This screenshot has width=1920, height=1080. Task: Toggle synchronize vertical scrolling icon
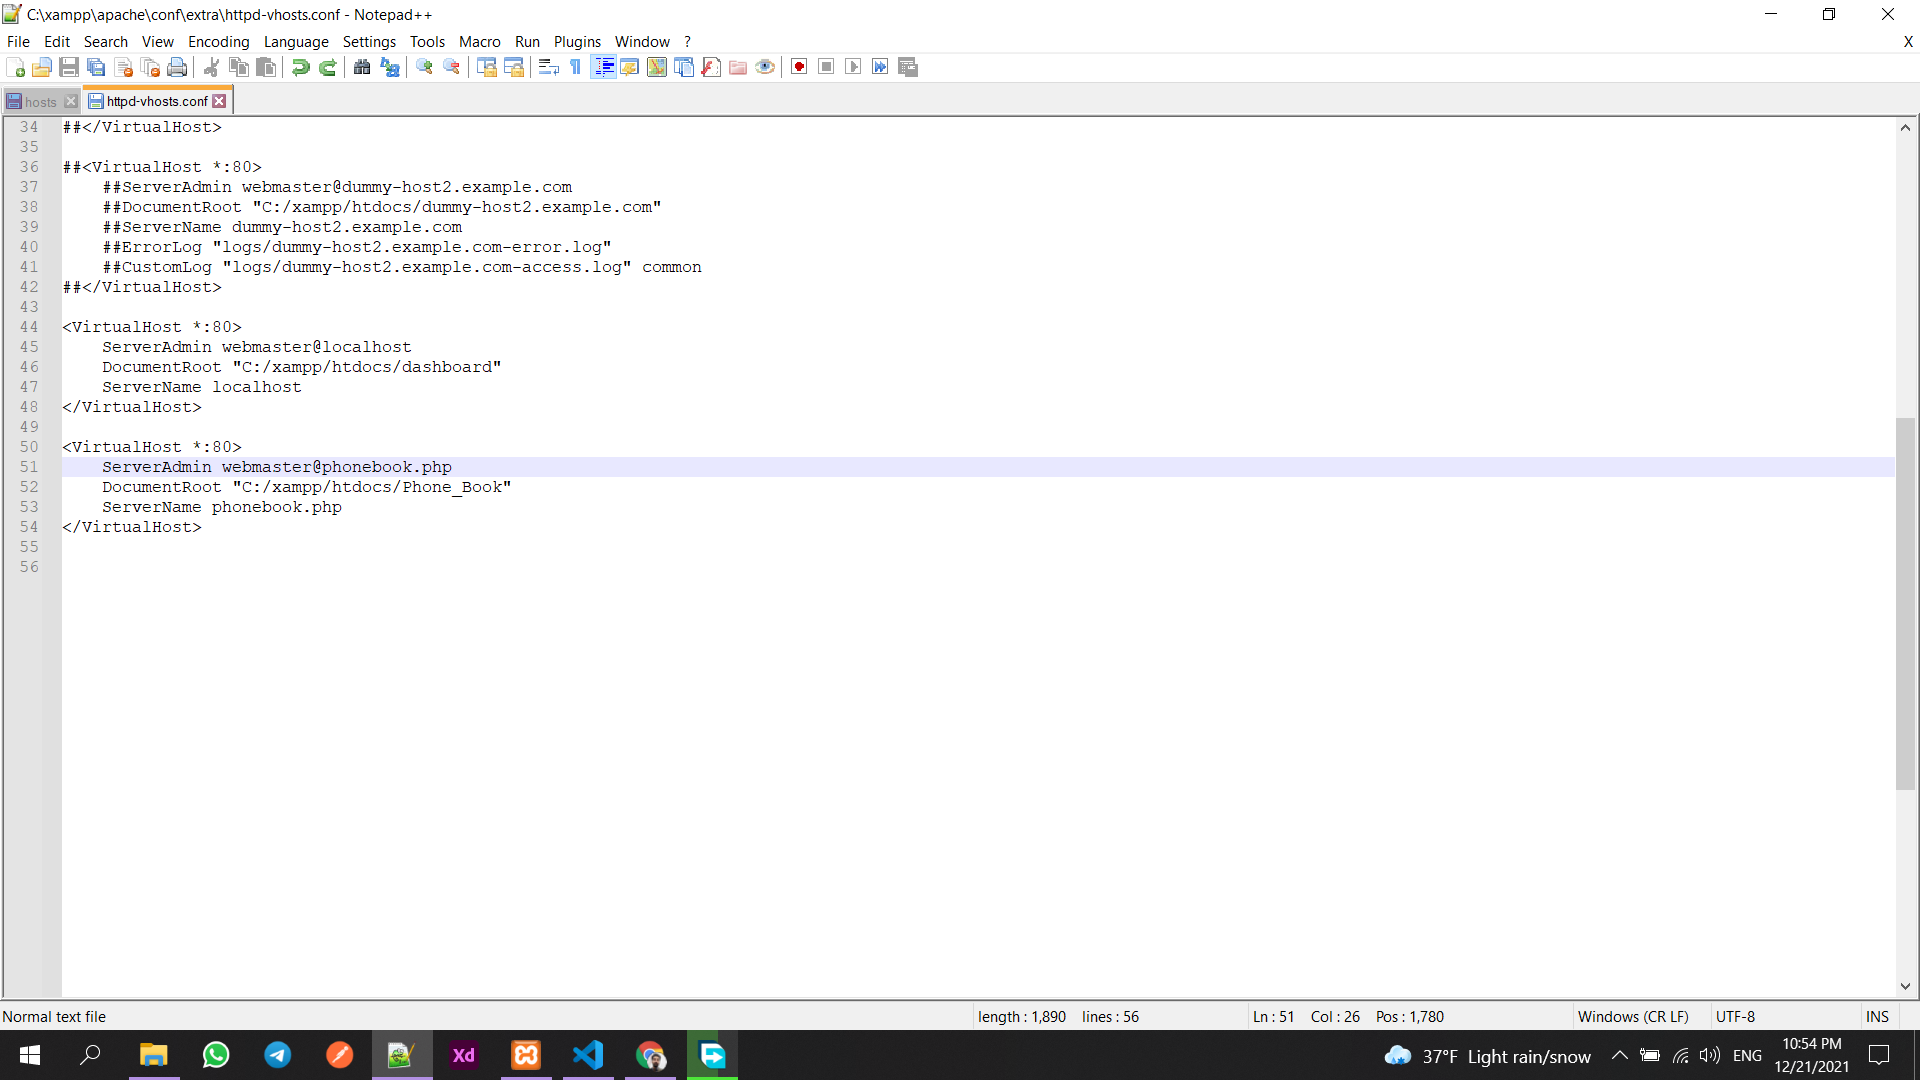(486, 67)
